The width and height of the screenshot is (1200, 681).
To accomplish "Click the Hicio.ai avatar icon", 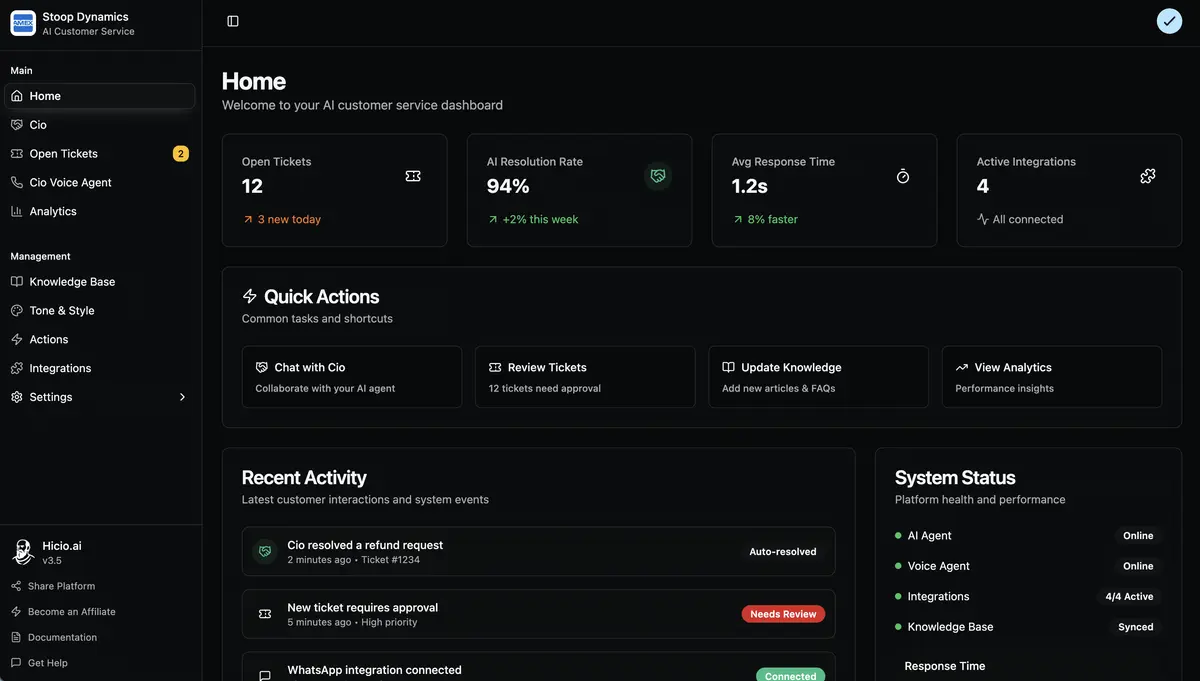I will pos(23,552).
